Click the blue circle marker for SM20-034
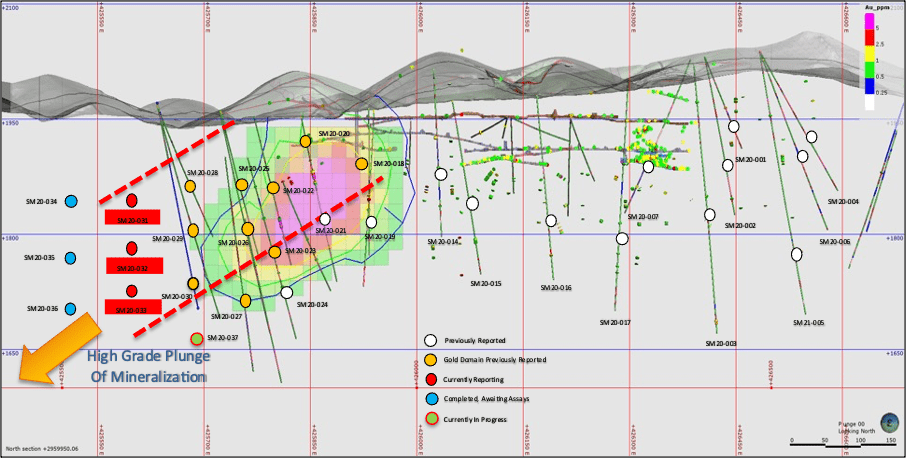Image resolution: width=906 pixels, height=458 pixels. (72, 202)
